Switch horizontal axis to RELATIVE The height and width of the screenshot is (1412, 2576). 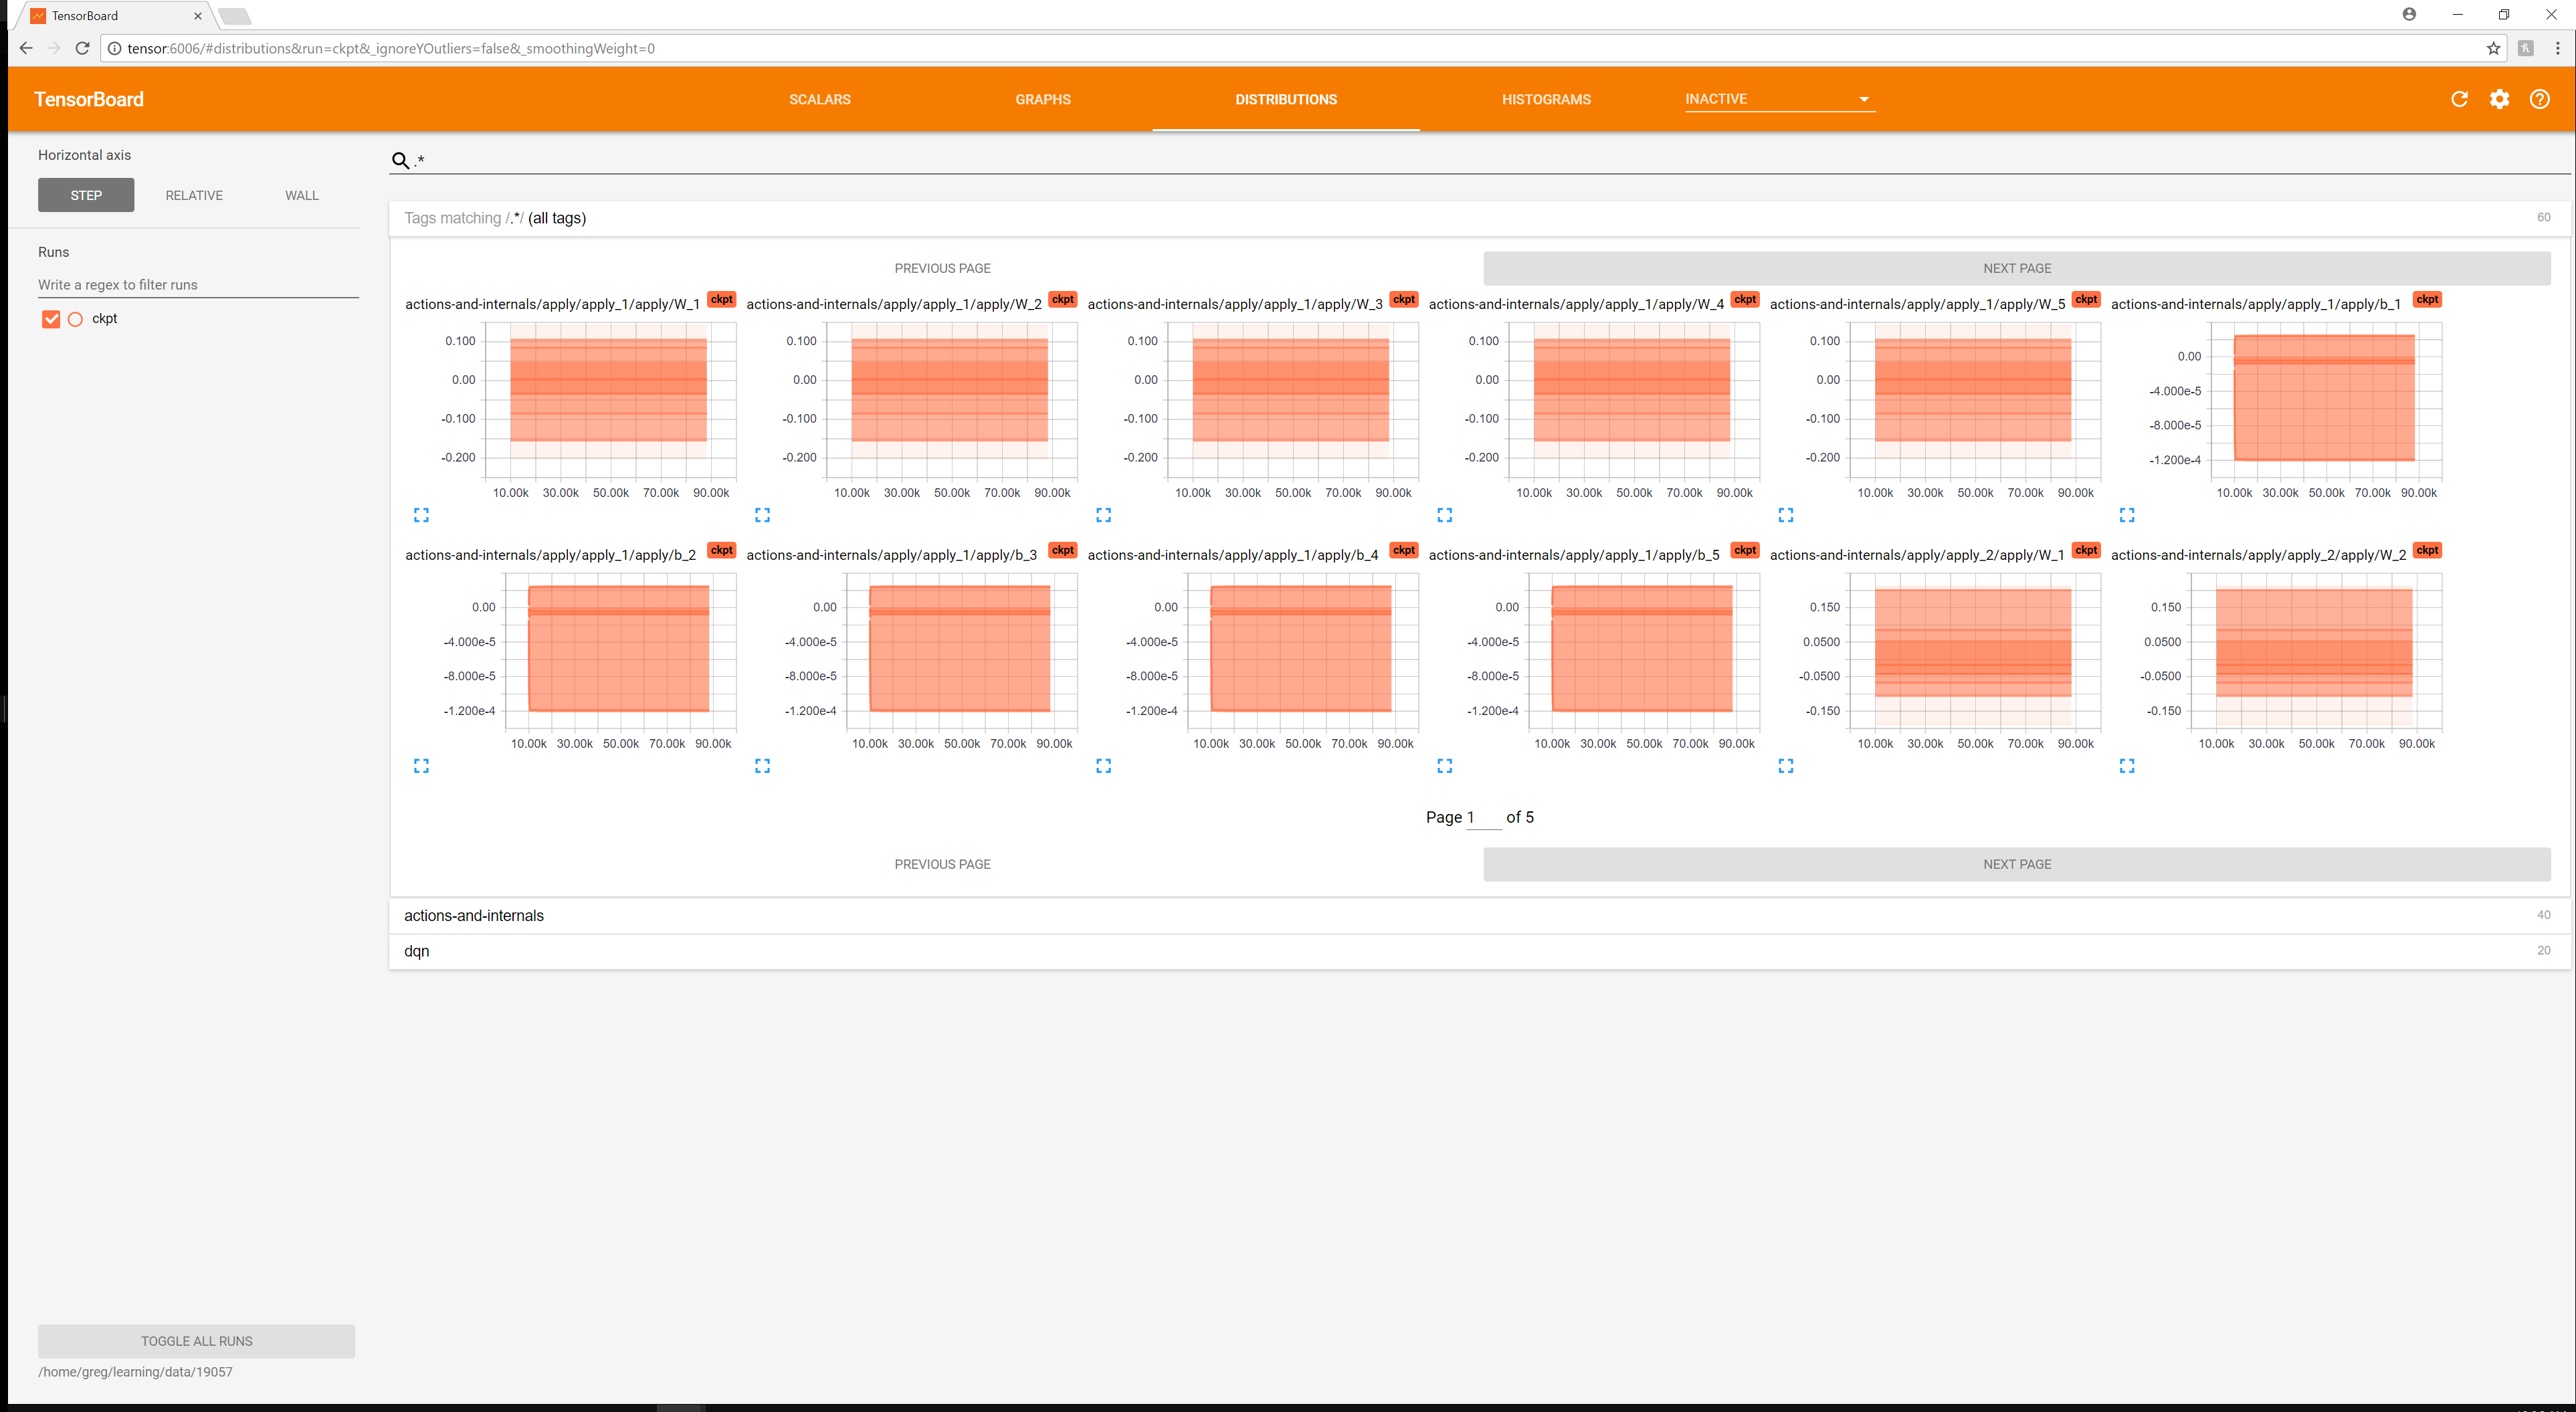(x=193, y=195)
